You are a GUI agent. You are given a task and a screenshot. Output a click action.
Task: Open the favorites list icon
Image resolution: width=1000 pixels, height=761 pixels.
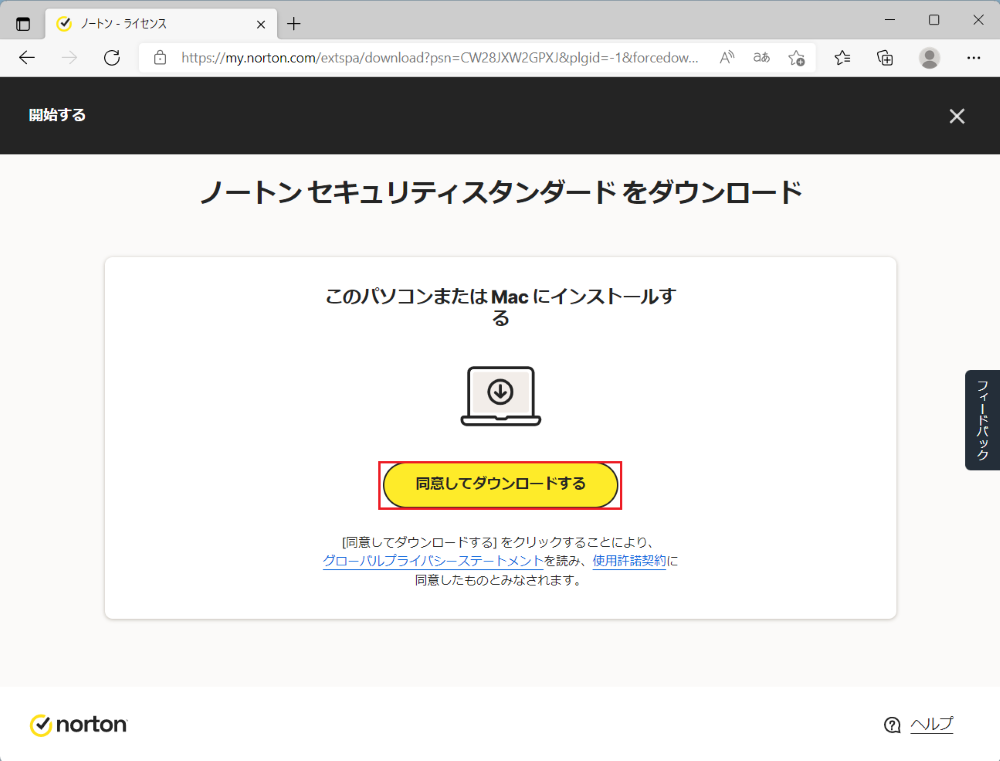(x=842, y=58)
